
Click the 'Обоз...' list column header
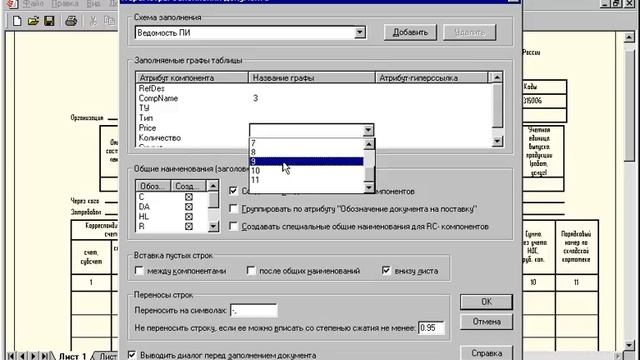point(153,186)
